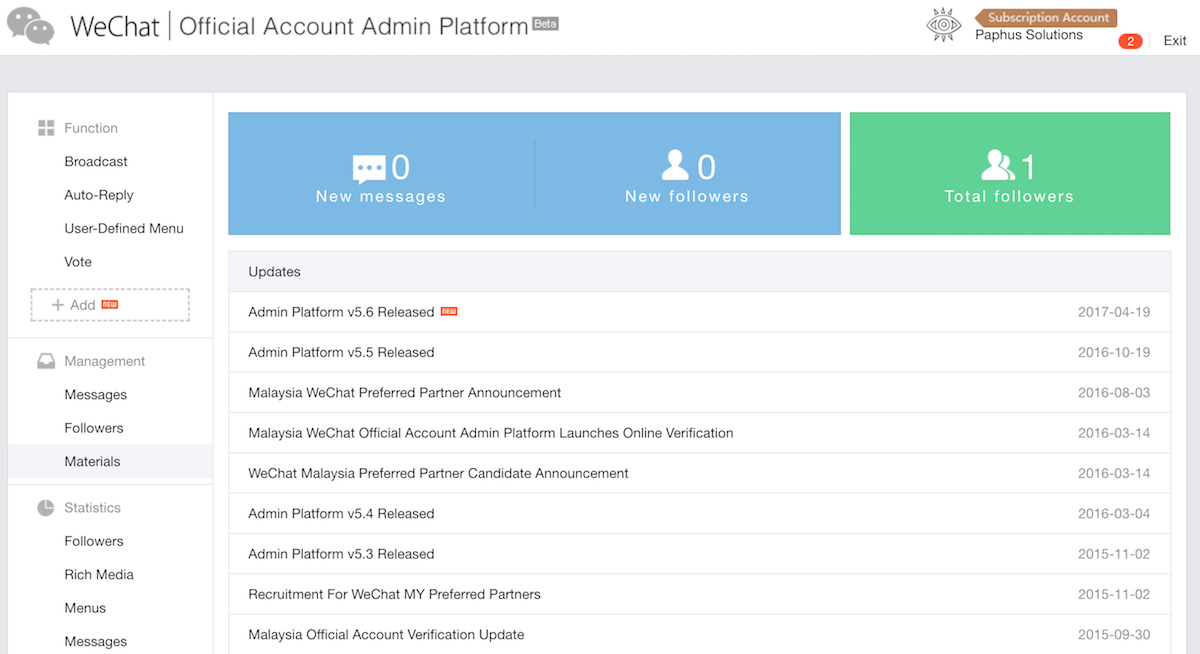Open Malaysia WeChat Preferred Partner Announcement

[405, 393]
